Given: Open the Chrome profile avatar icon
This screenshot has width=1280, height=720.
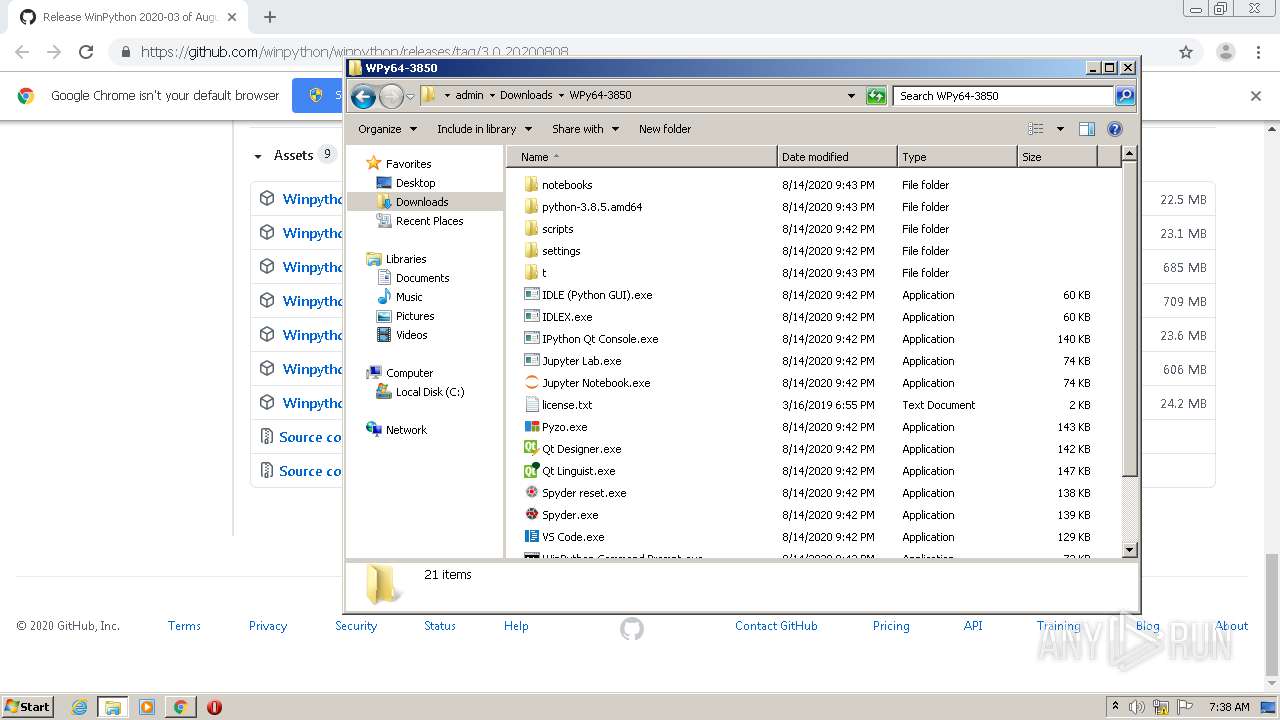Looking at the screenshot, I should coord(1225,52).
